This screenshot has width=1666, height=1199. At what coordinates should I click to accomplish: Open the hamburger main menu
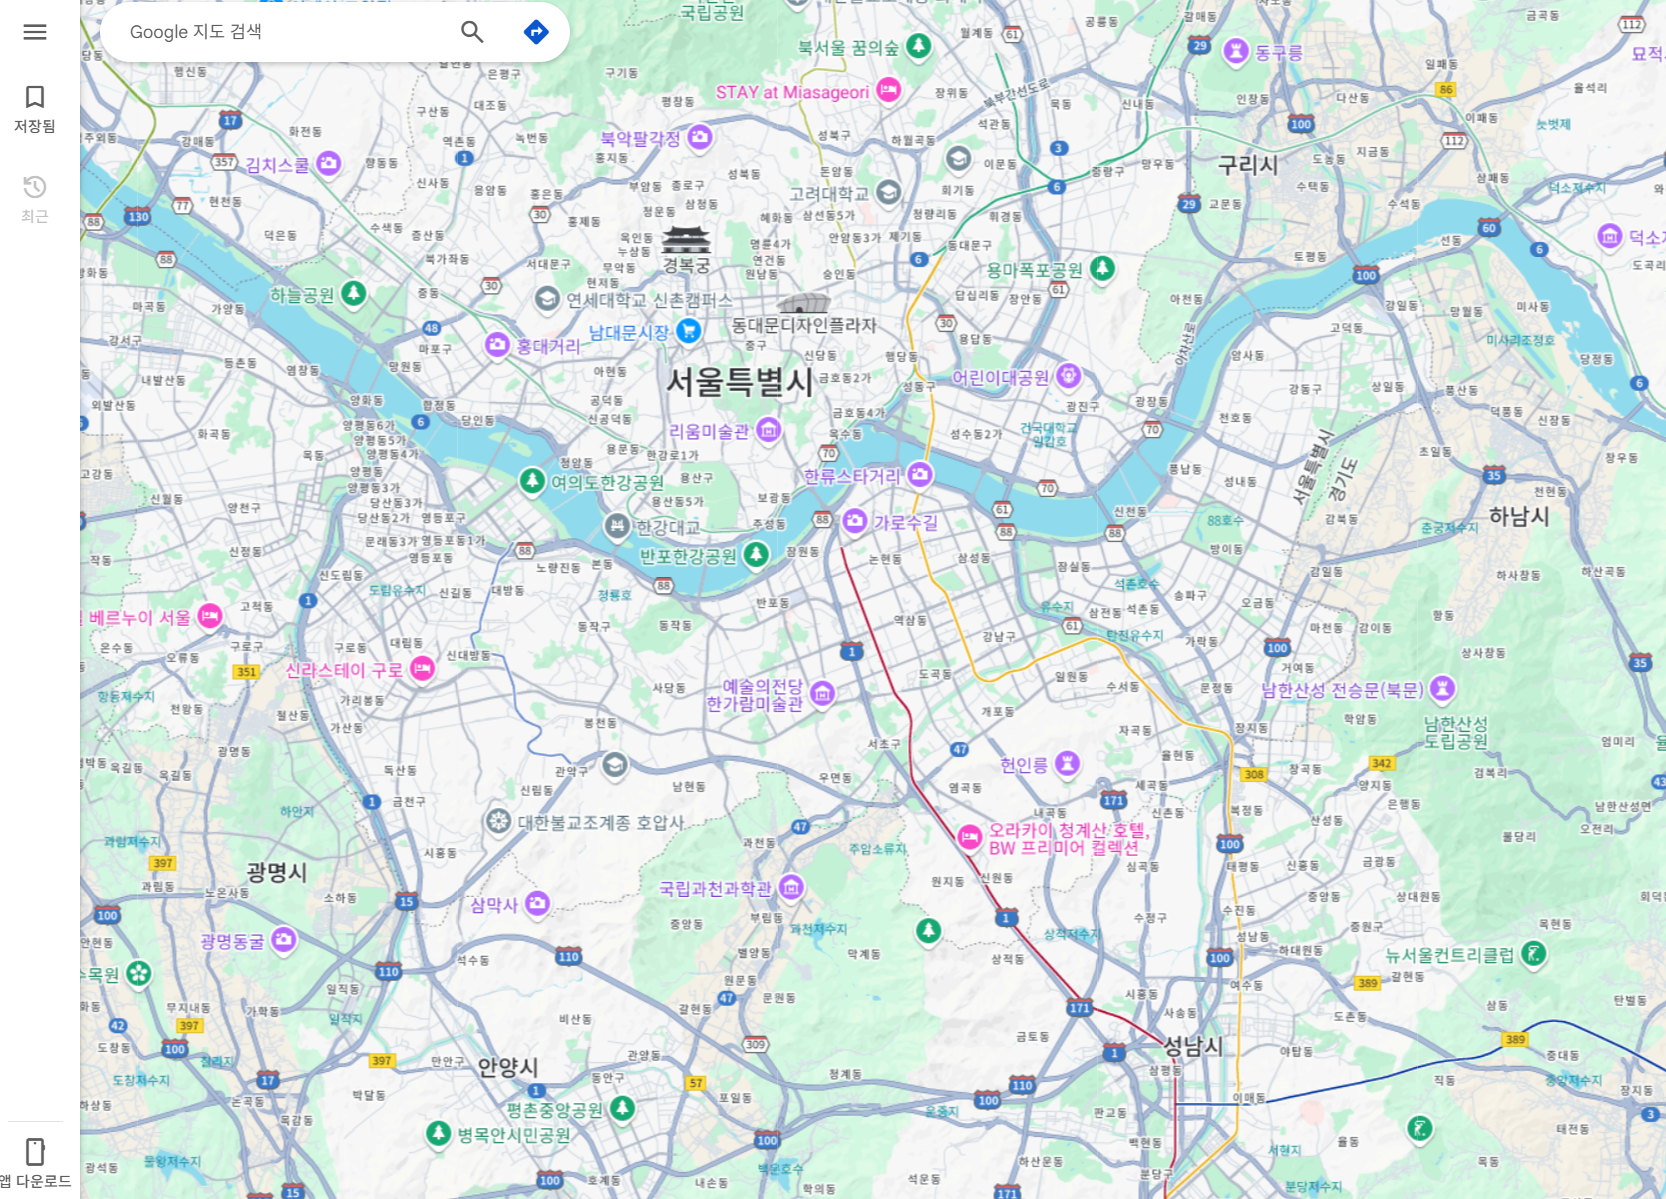coord(35,32)
